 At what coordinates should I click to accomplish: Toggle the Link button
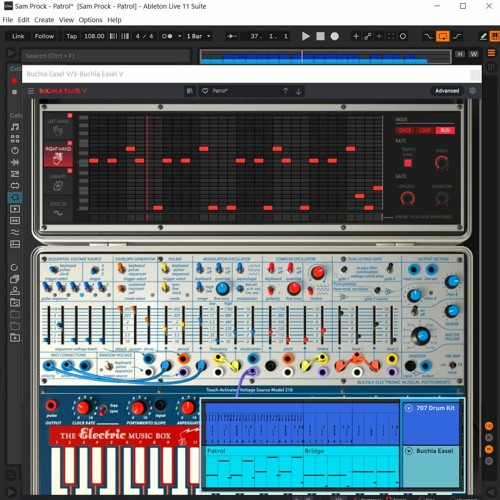pyautogui.click(x=18, y=36)
